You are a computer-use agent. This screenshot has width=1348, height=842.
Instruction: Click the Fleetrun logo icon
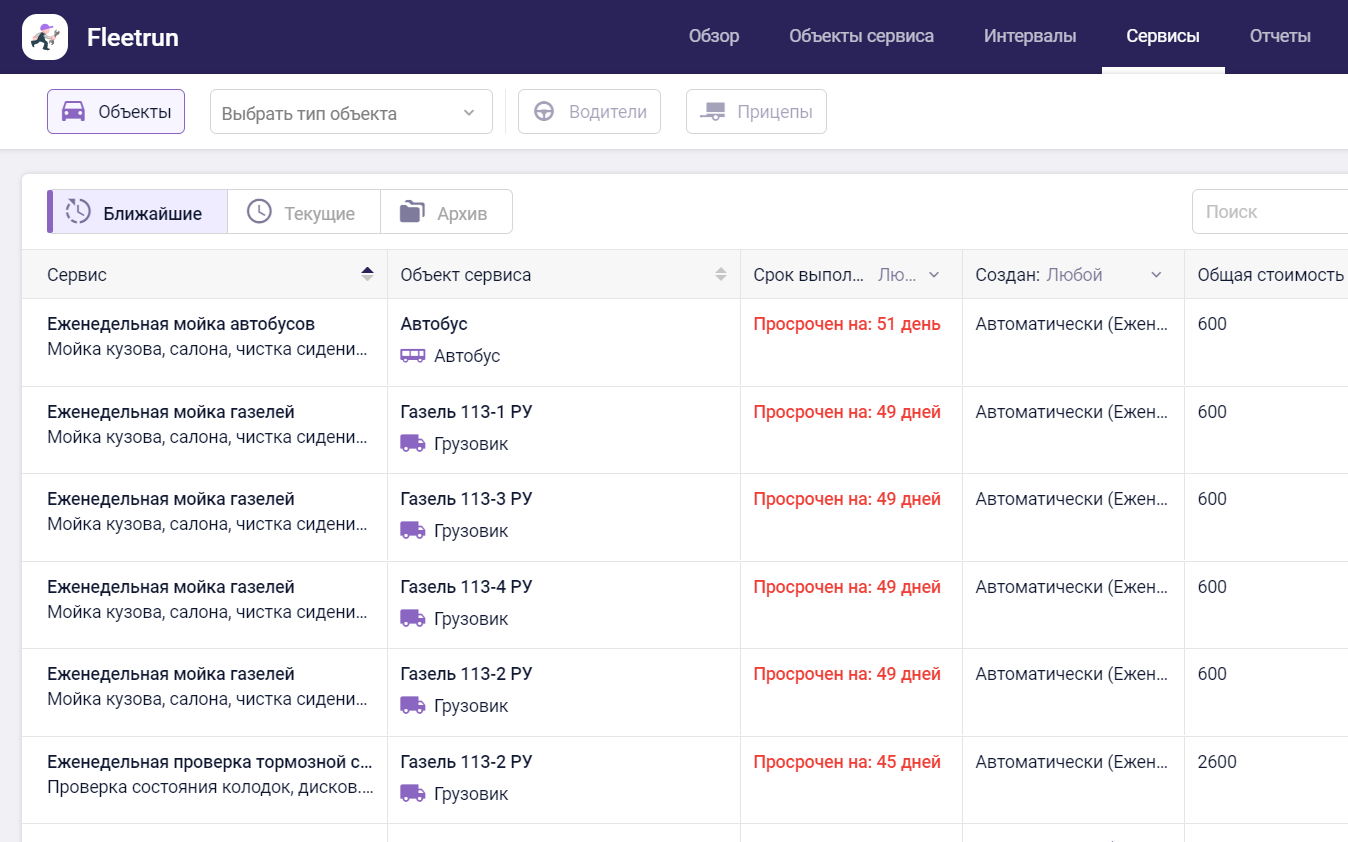[45, 37]
